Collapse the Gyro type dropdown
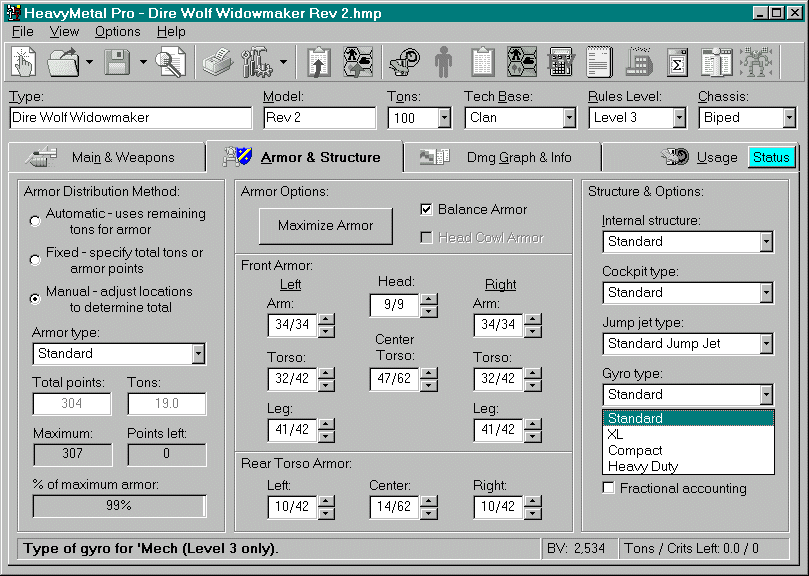 pos(766,395)
